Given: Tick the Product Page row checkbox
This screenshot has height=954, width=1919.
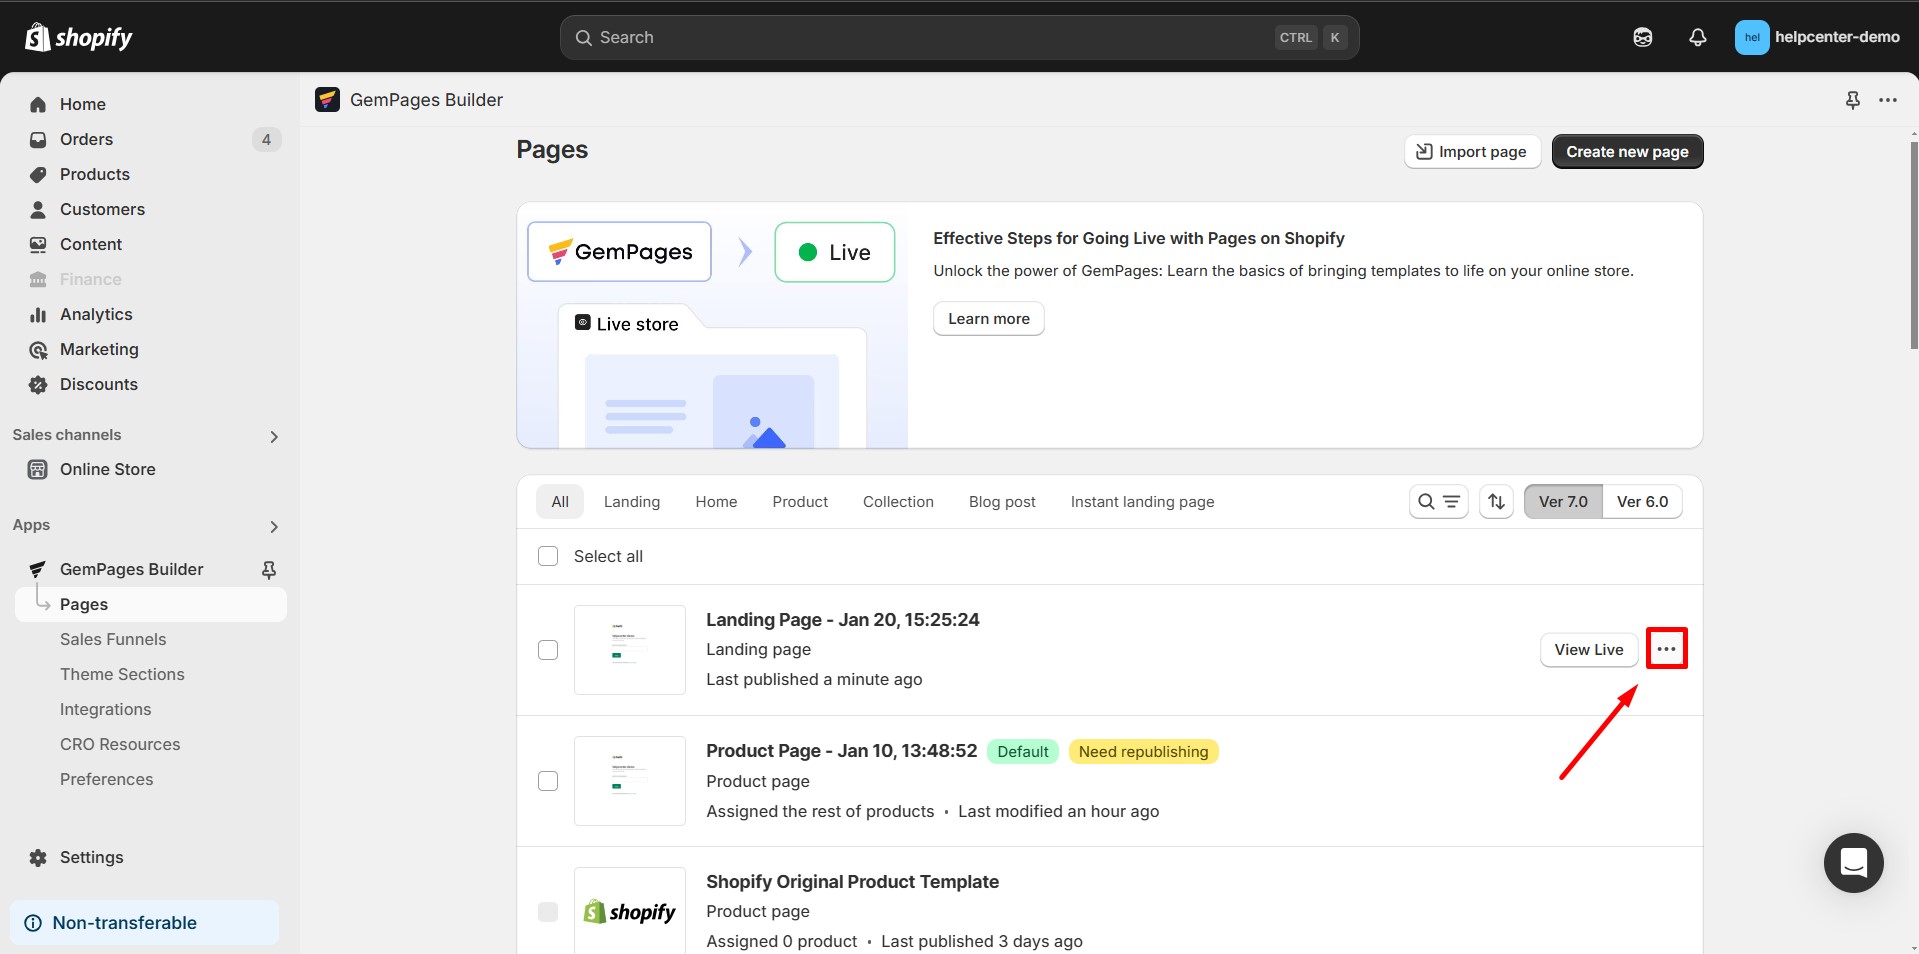Looking at the screenshot, I should coord(548,781).
